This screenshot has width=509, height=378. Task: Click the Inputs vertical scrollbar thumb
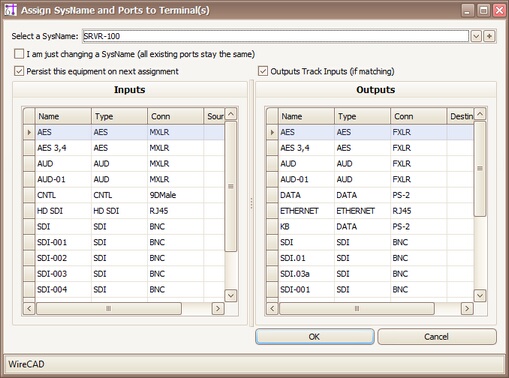(231, 186)
